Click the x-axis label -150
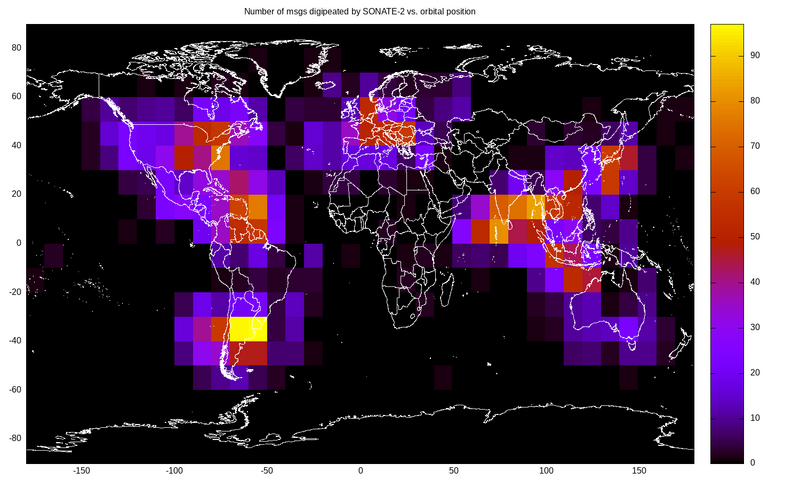The image size is (800, 480). pyautogui.click(x=81, y=470)
